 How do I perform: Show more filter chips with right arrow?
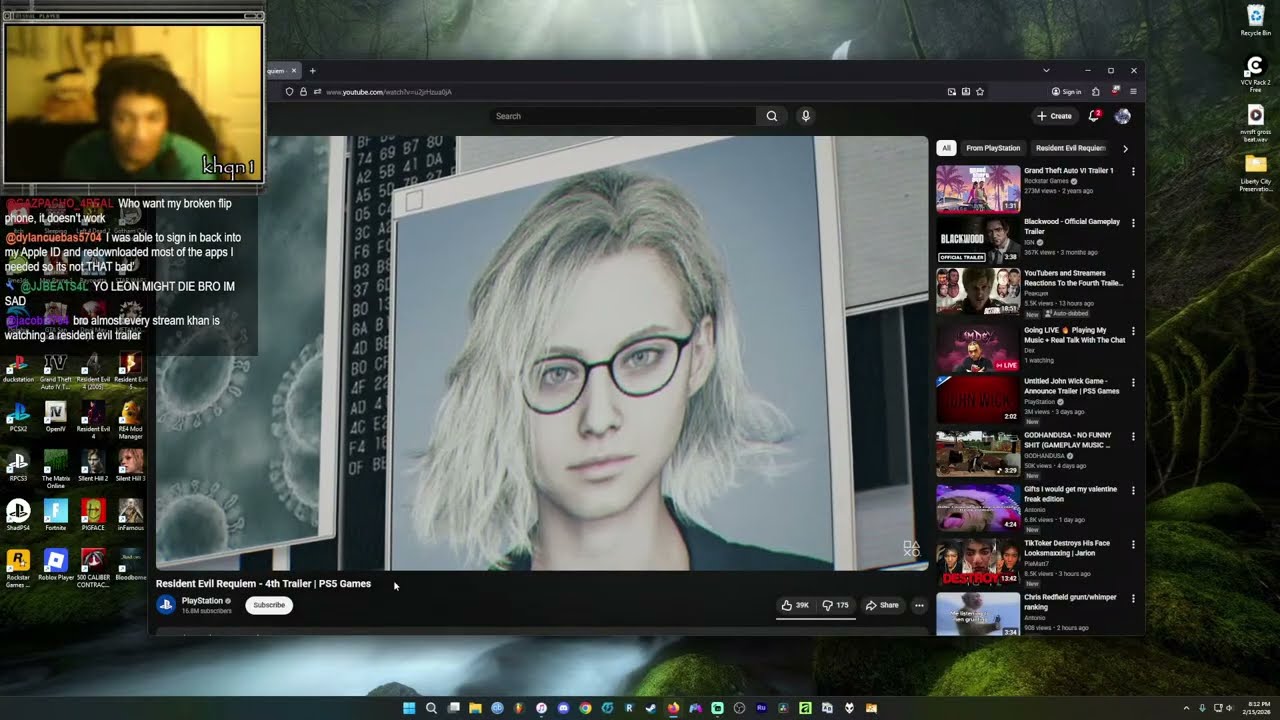(1125, 148)
